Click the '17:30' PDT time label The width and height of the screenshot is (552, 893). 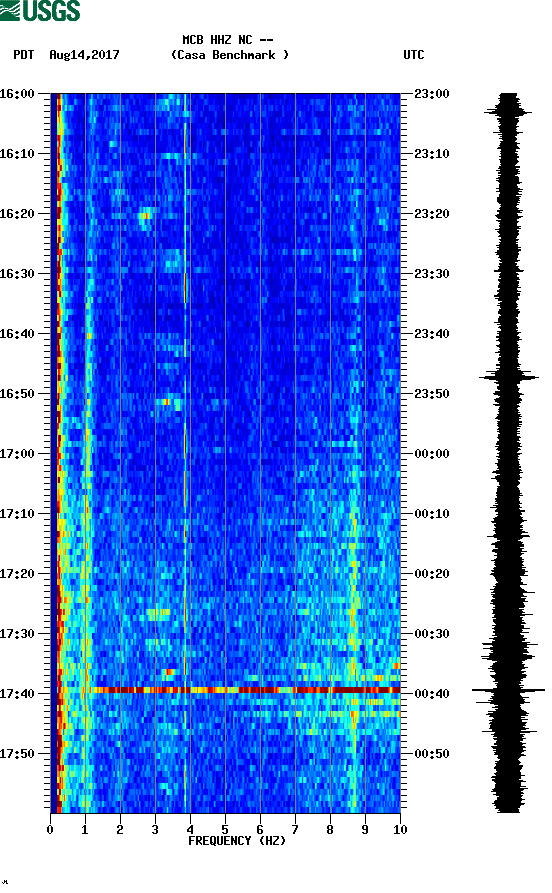click(17, 634)
